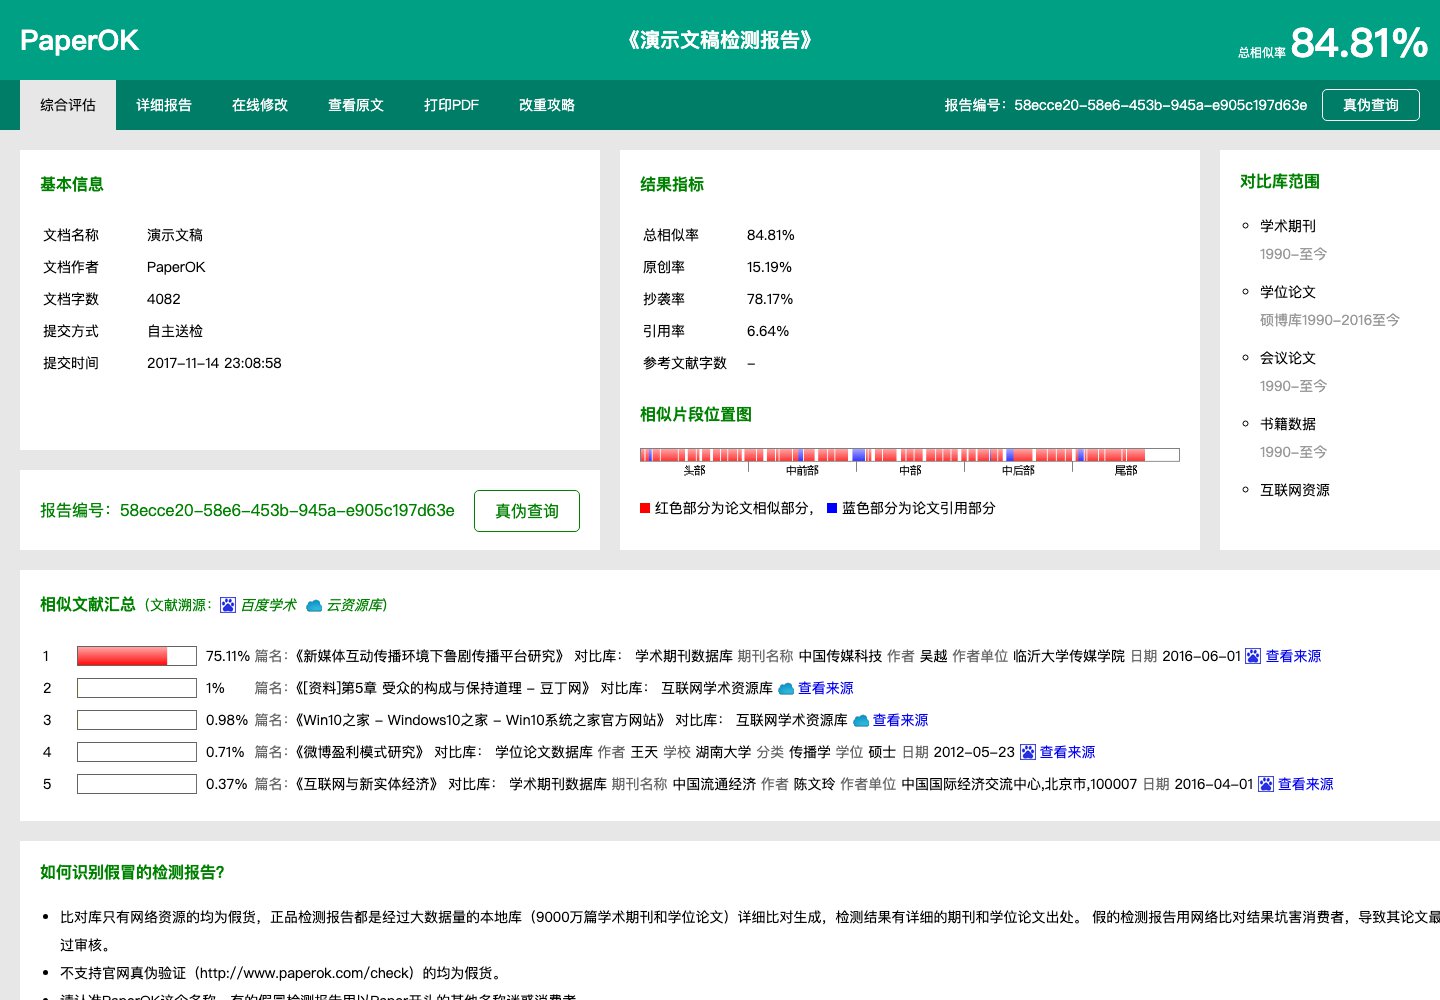Switch to the 详细报告 tab
Image resolution: width=1440 pixels, height=1000 pixels.
(164, 105)
